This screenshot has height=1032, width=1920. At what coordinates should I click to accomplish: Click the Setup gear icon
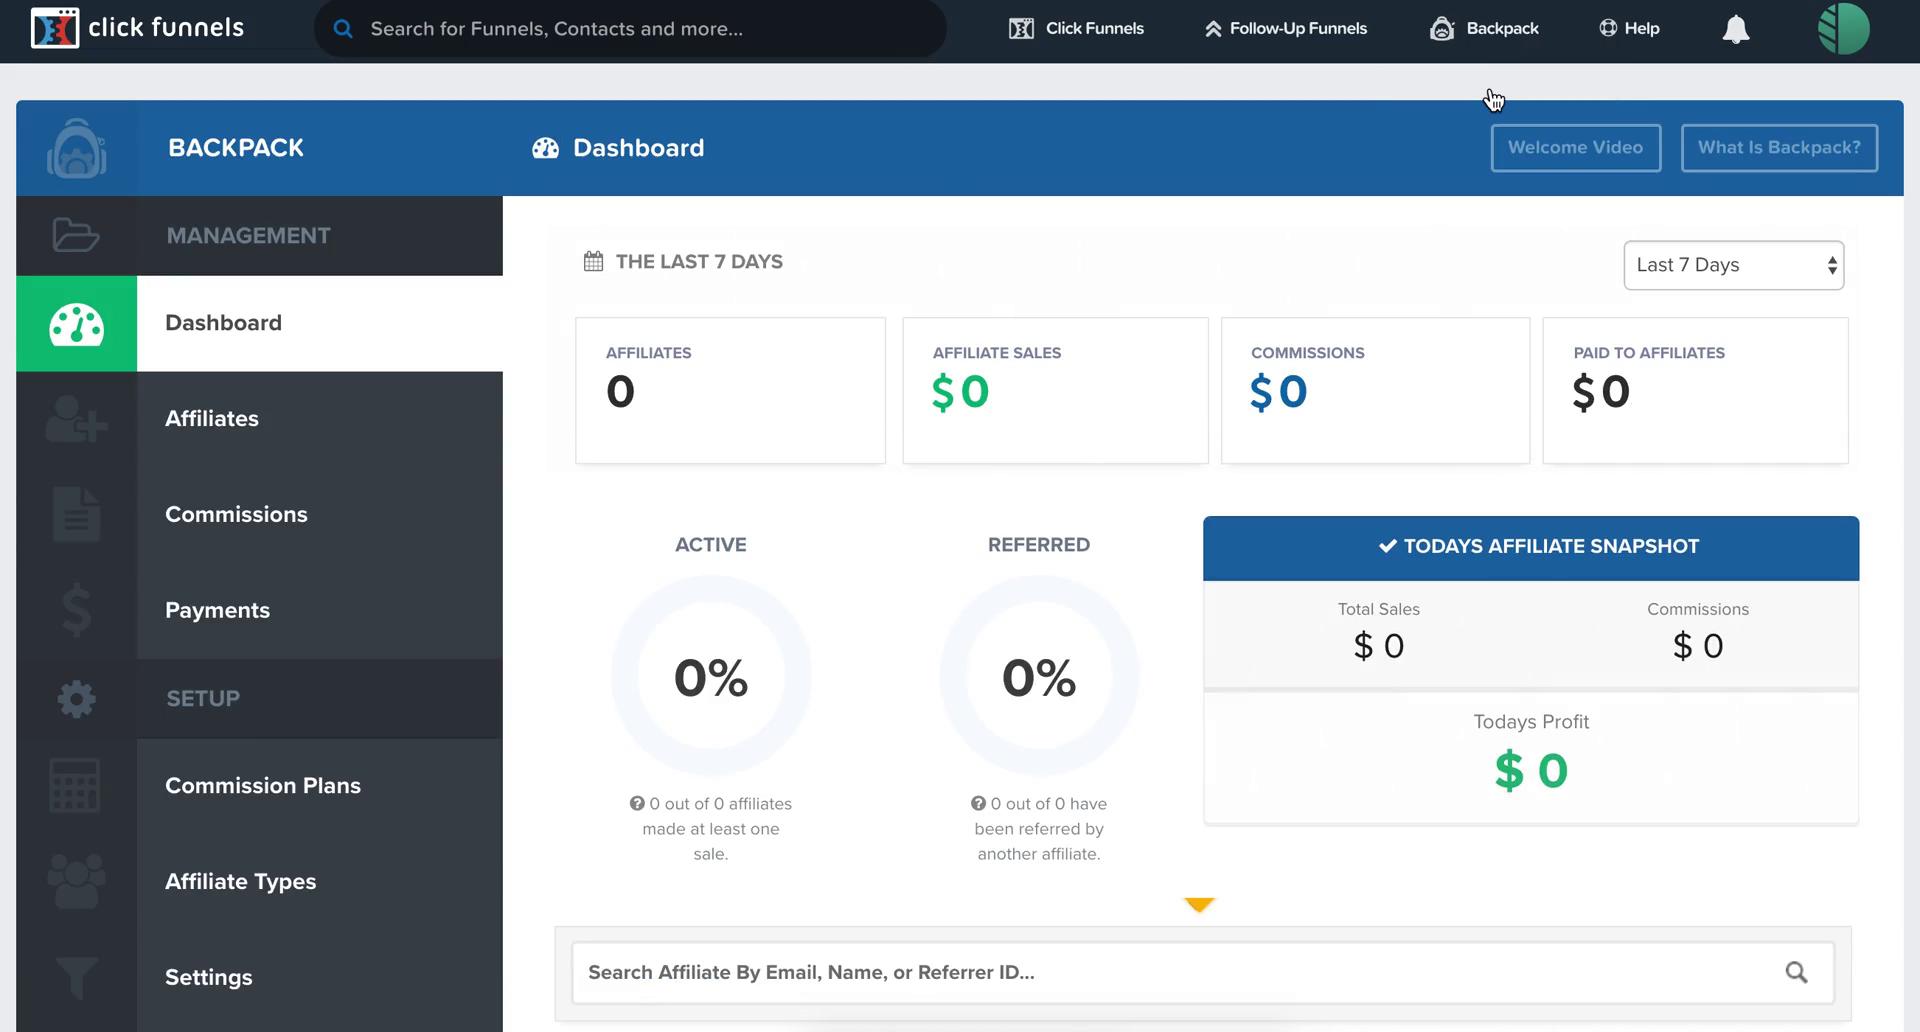(x=76, y=698)
